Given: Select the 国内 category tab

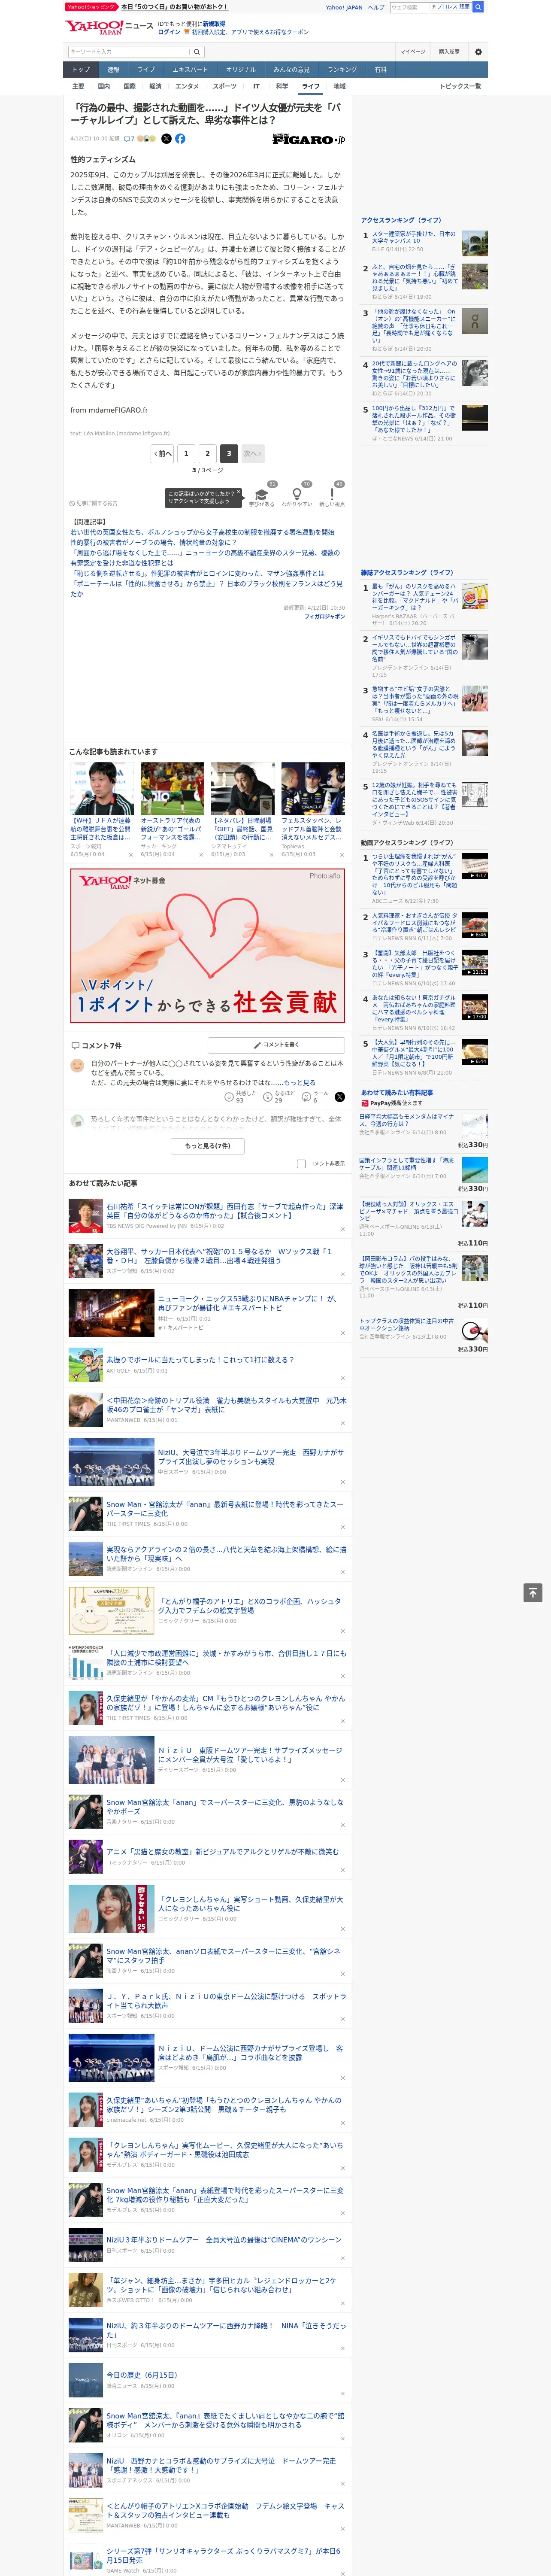Looking at the screenshot, I should point(103,86).
